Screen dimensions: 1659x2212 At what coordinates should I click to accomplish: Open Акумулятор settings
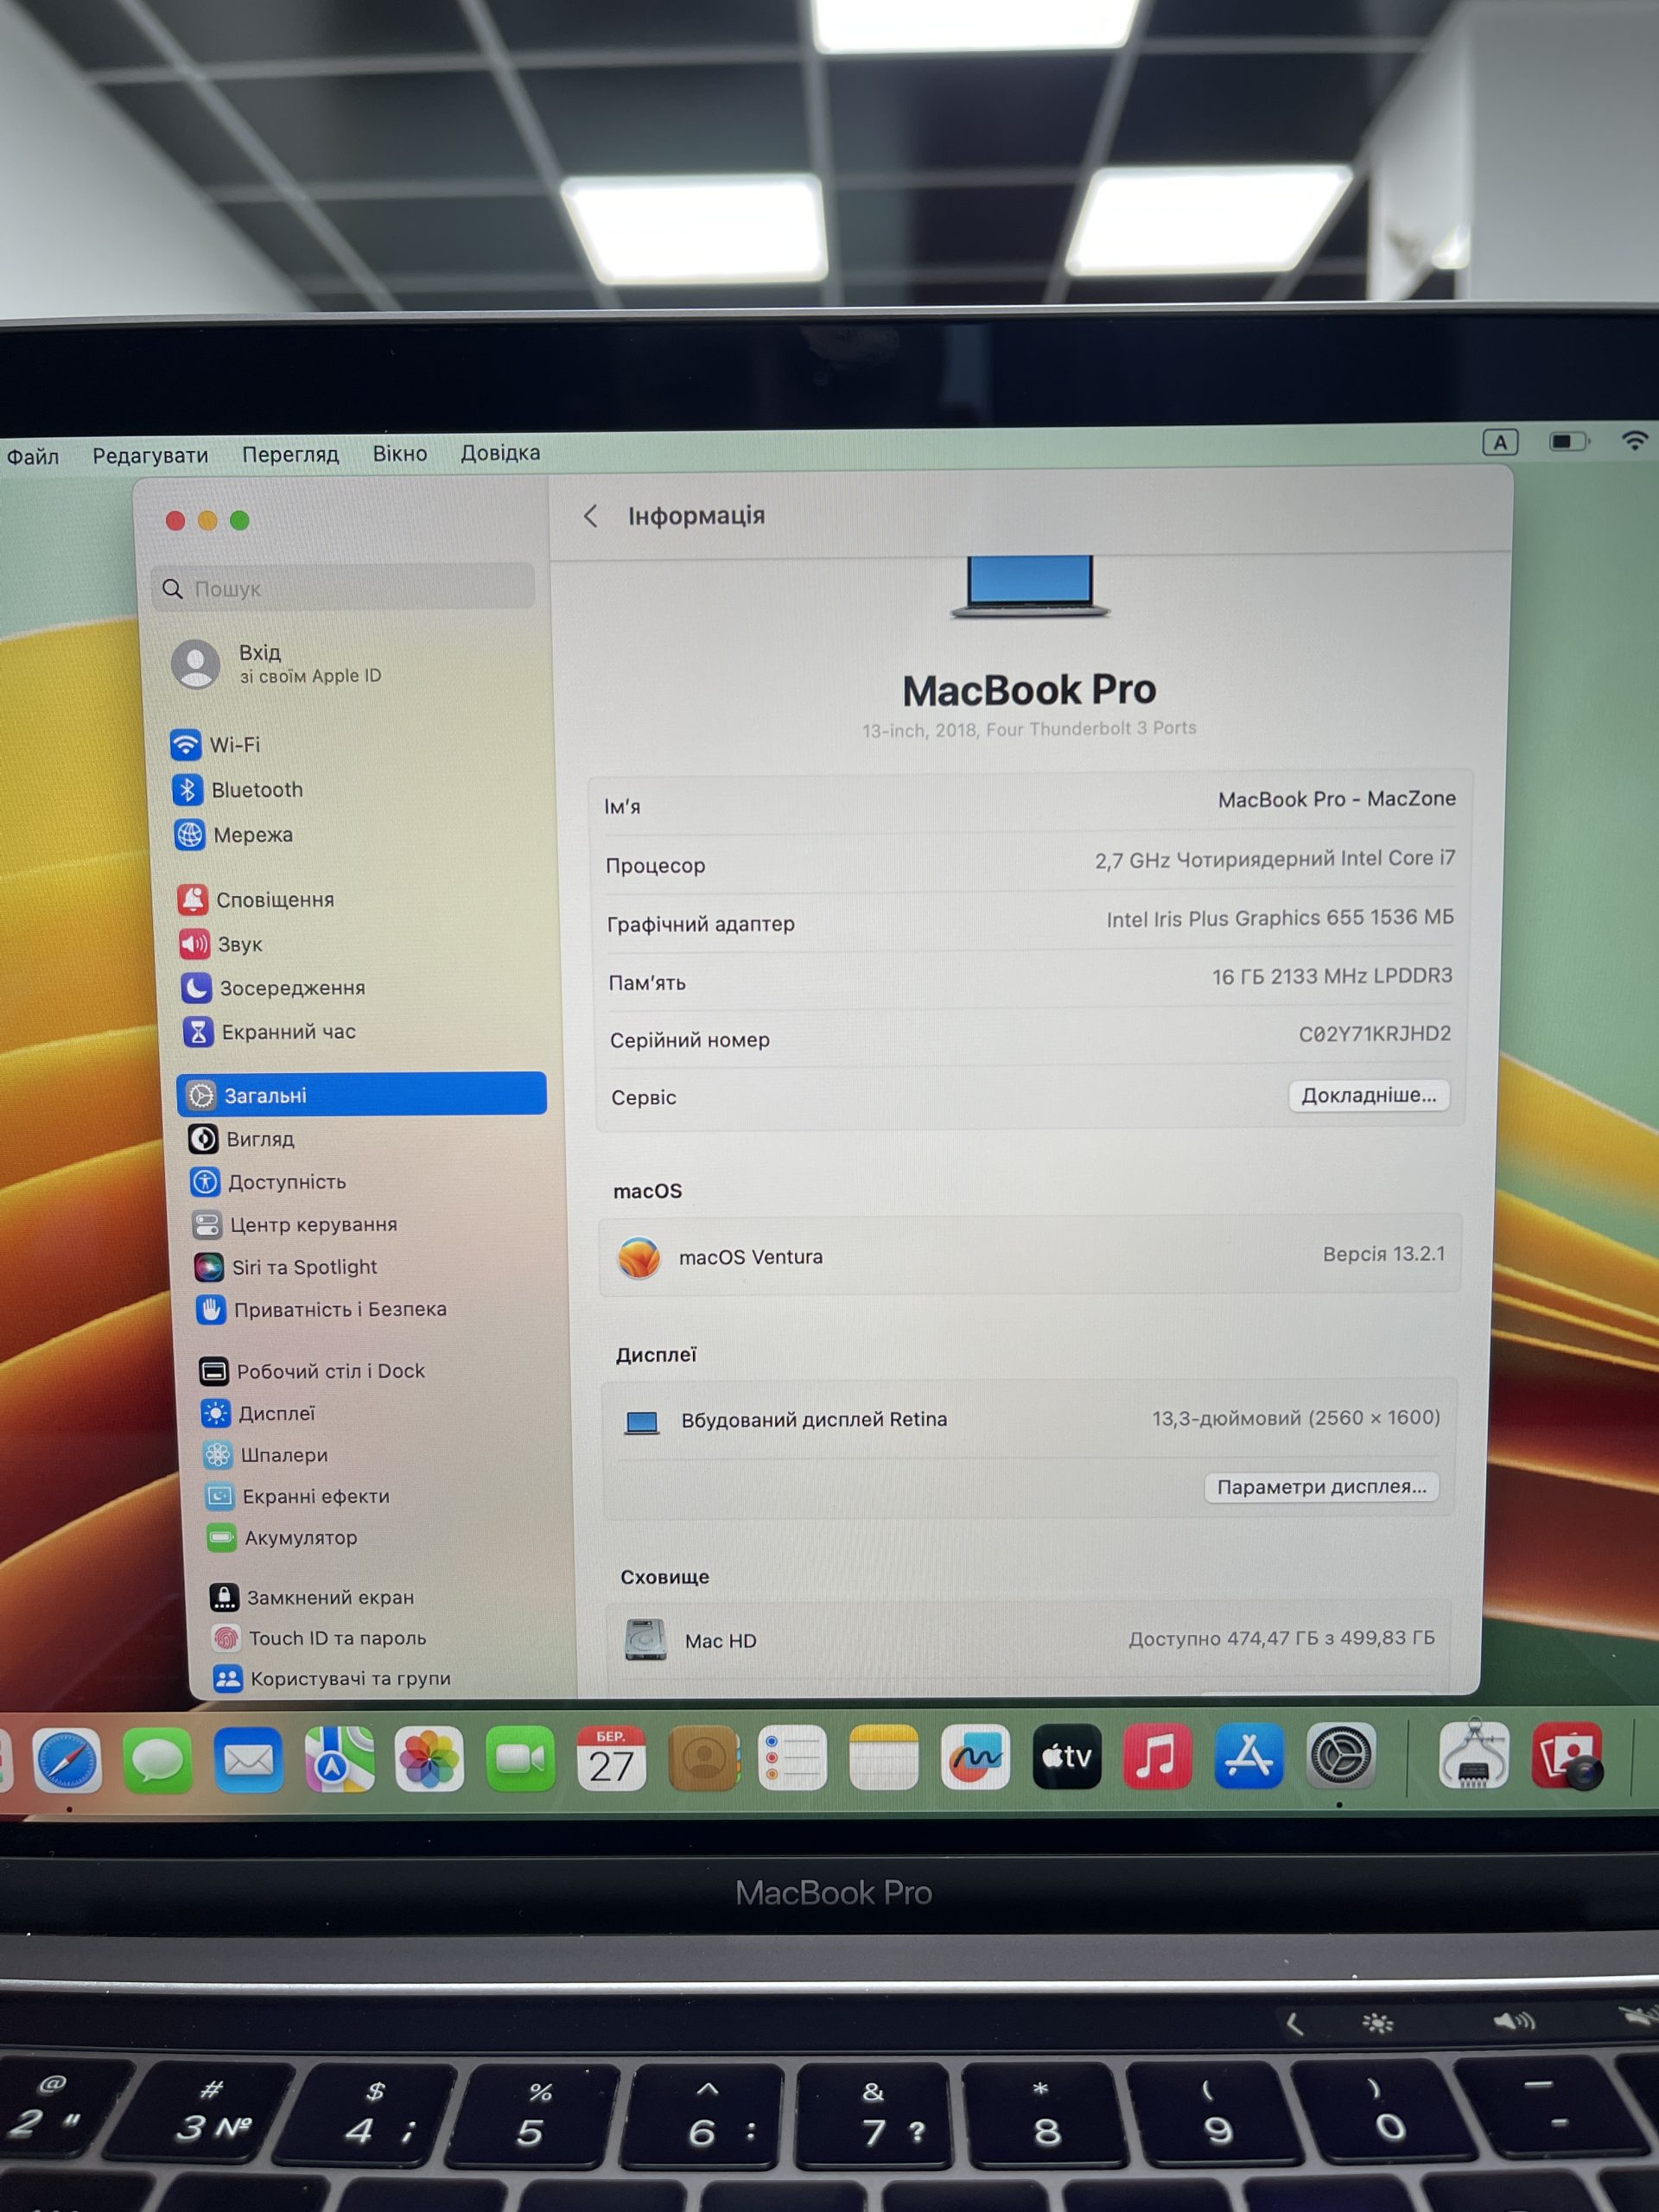pos(282,1538)
